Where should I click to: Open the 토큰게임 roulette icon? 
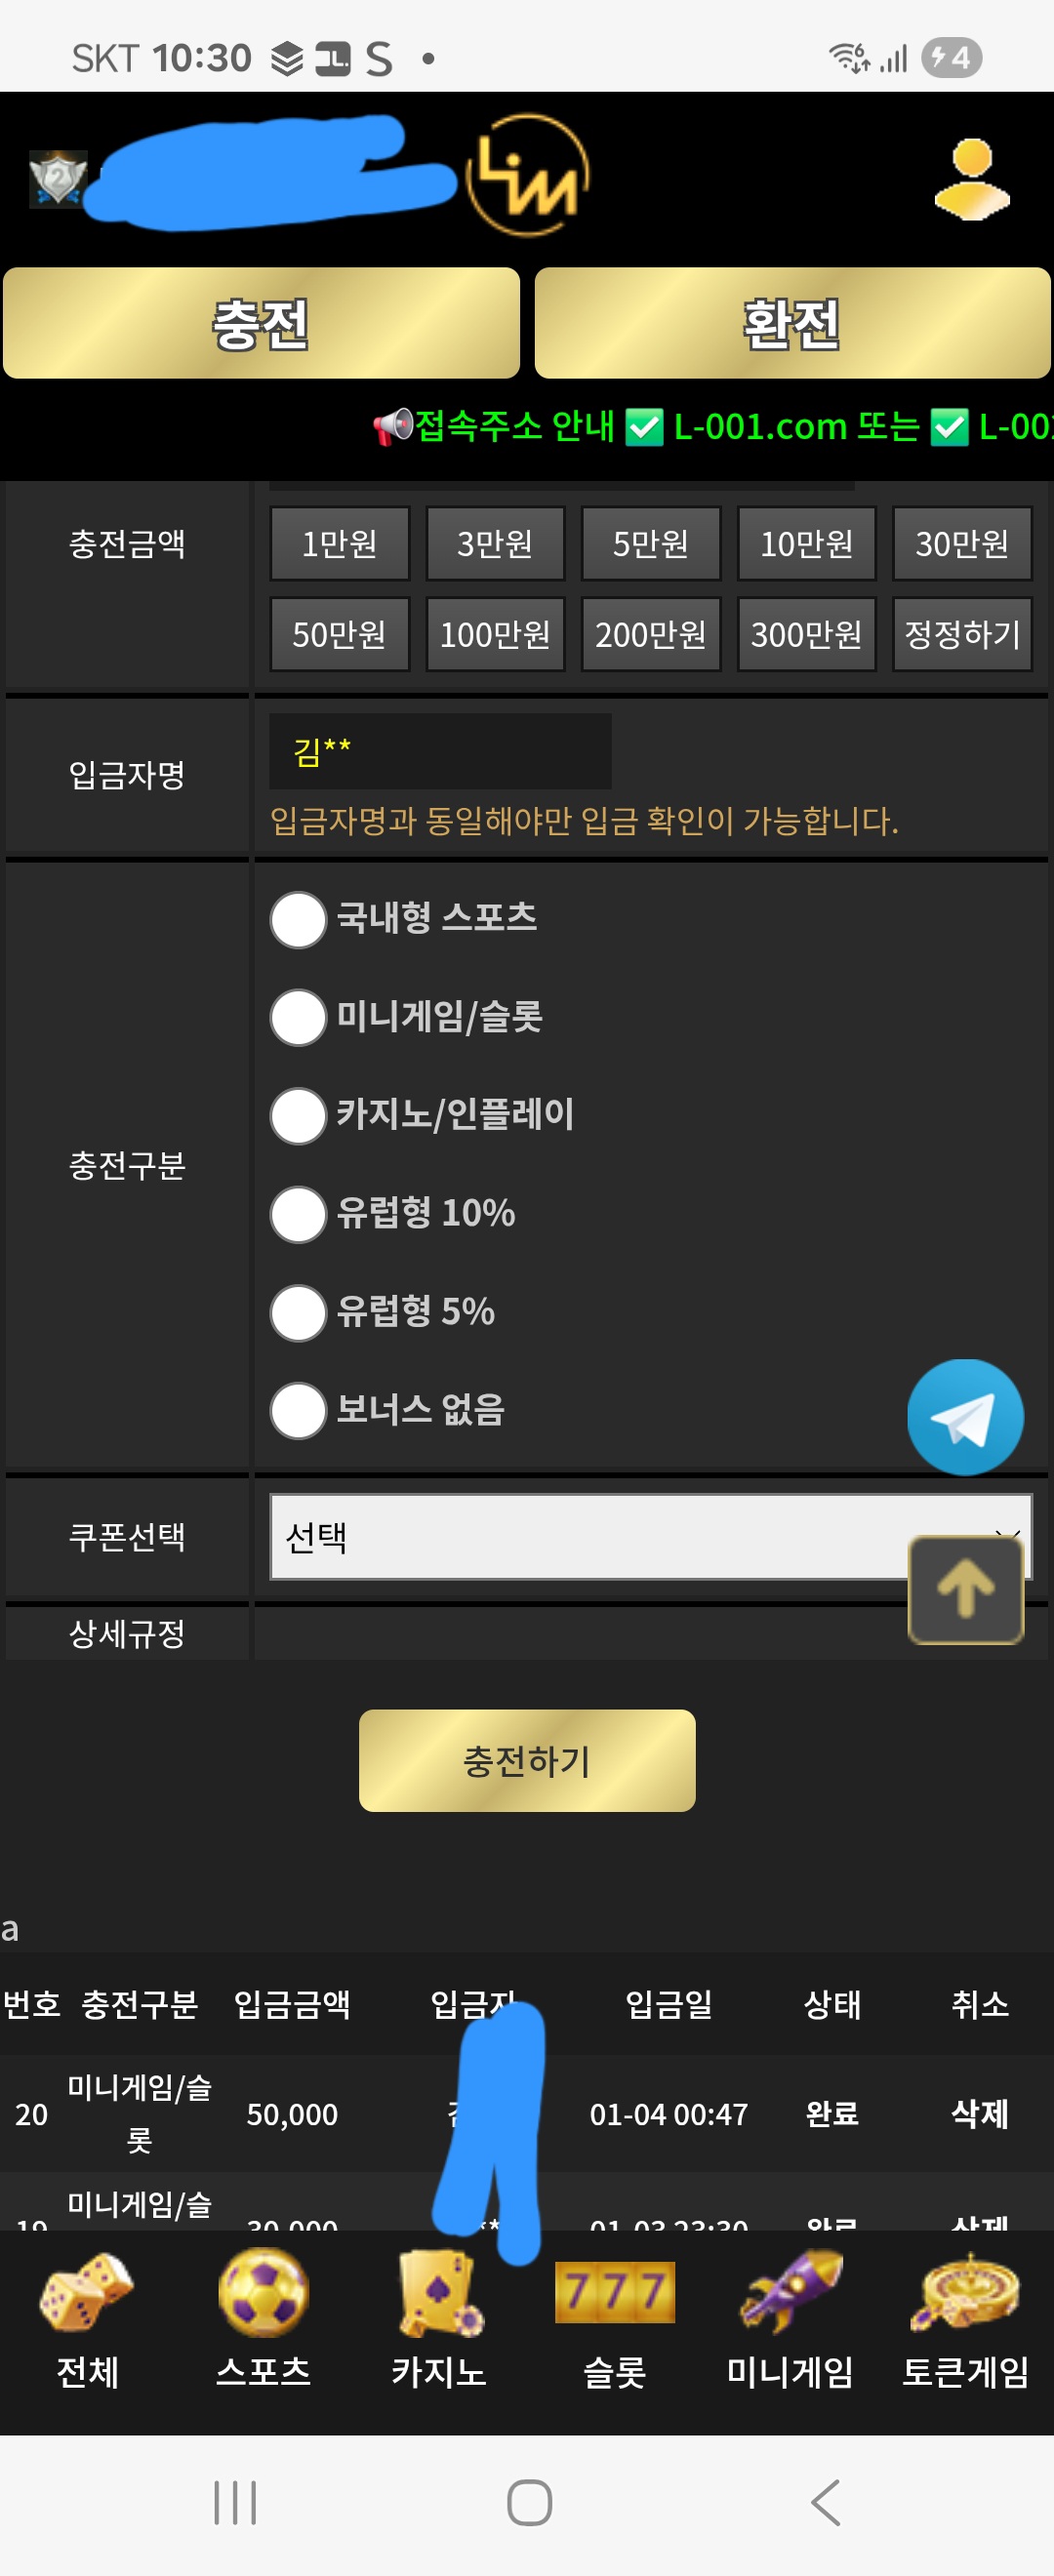[x=962, y=2295]
